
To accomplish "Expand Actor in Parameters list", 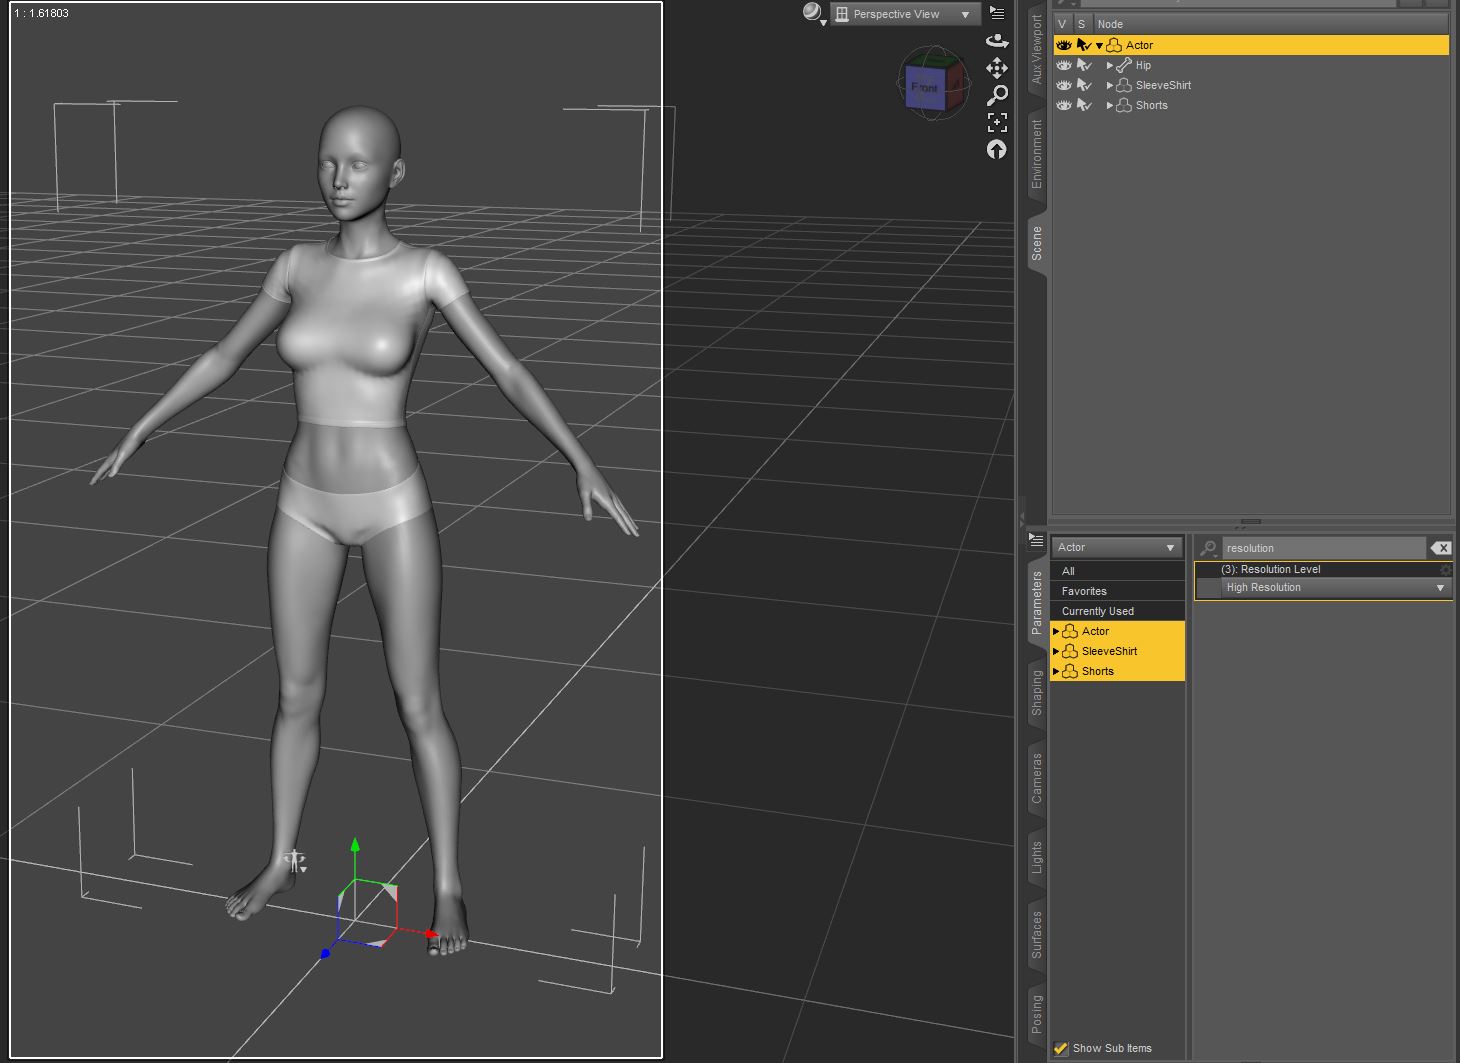I will [x=1055, y=631].
